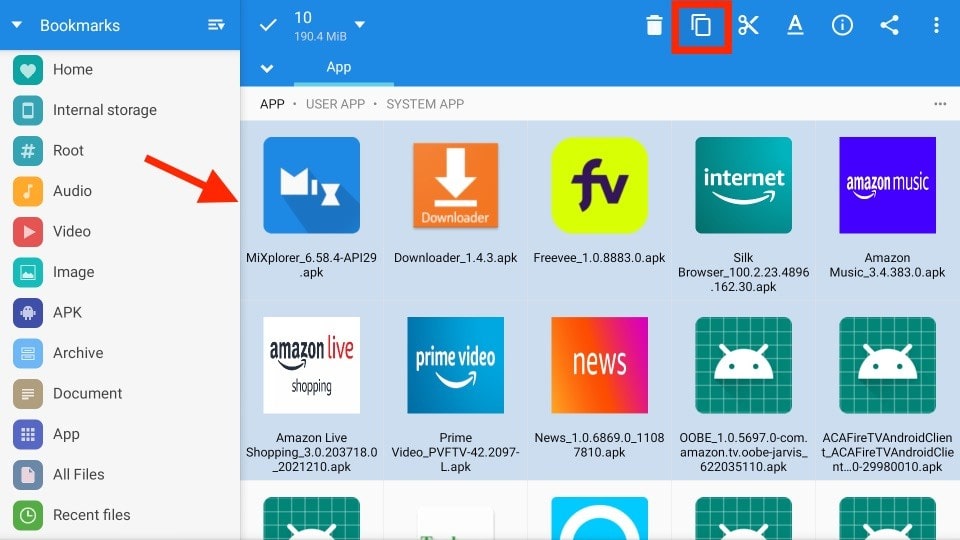
Task: Open the ellipsis menu in the filter bar
Action: pyautogui.click(x=940, y=104)
